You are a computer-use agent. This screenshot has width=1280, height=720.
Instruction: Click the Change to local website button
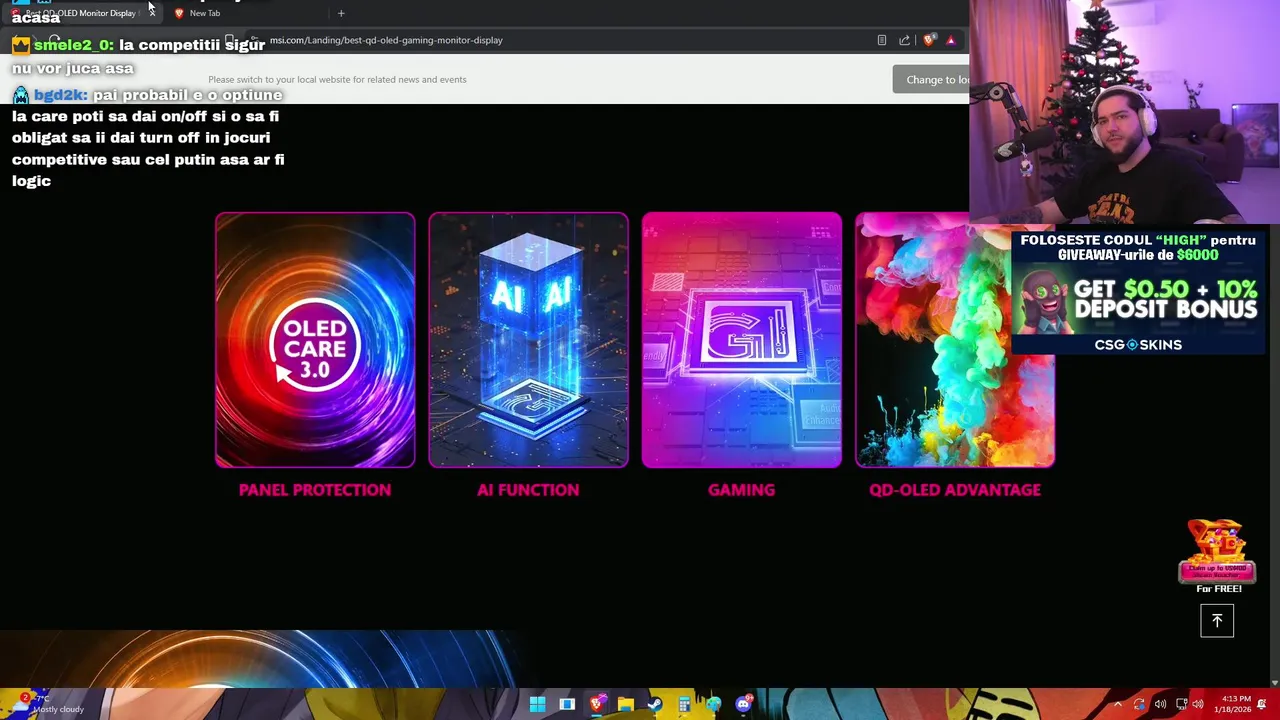(x=931, y=80)
